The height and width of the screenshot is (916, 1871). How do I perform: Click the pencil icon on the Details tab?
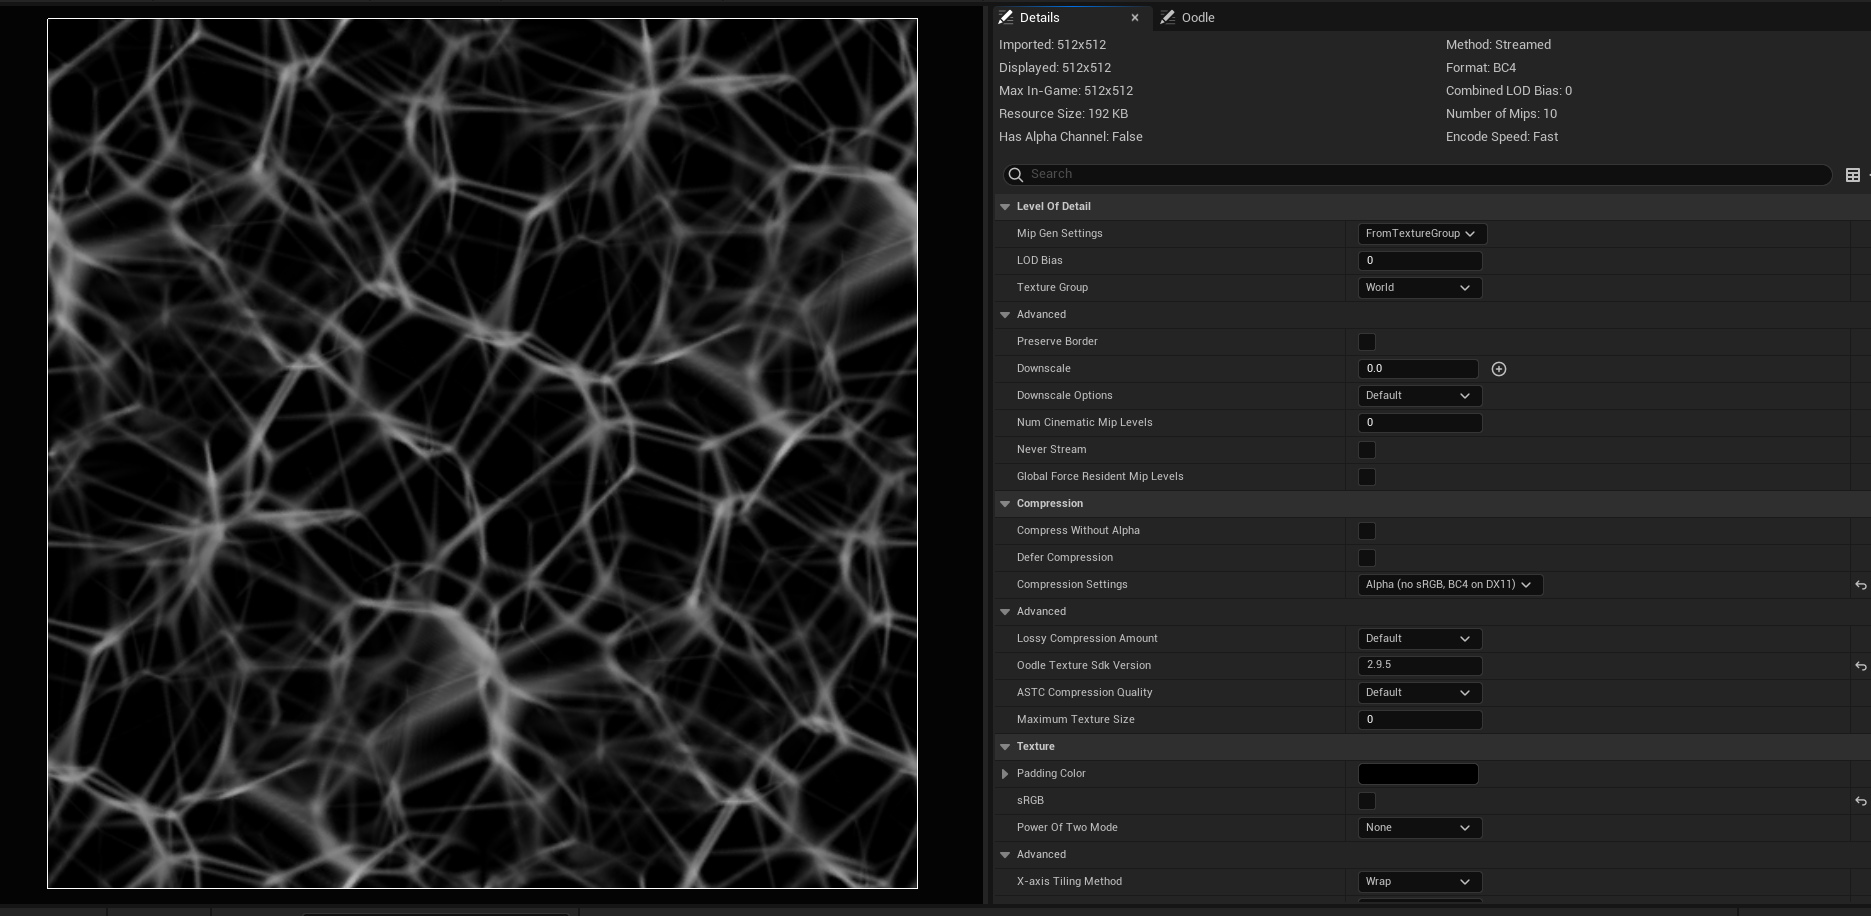tap(1005, 17)
